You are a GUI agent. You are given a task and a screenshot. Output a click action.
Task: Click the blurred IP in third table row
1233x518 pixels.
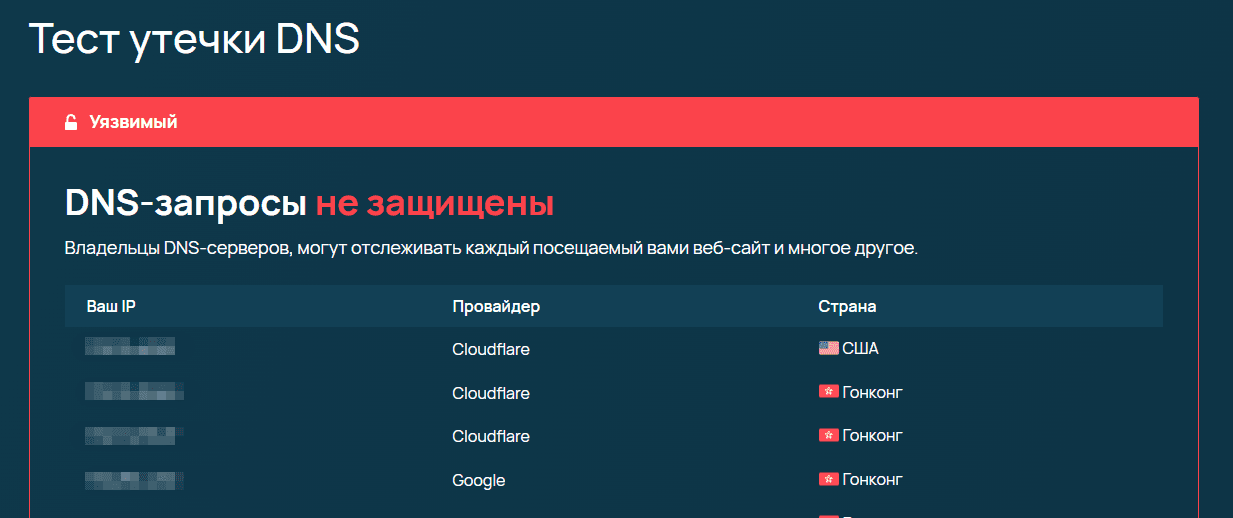click(134, 436)
